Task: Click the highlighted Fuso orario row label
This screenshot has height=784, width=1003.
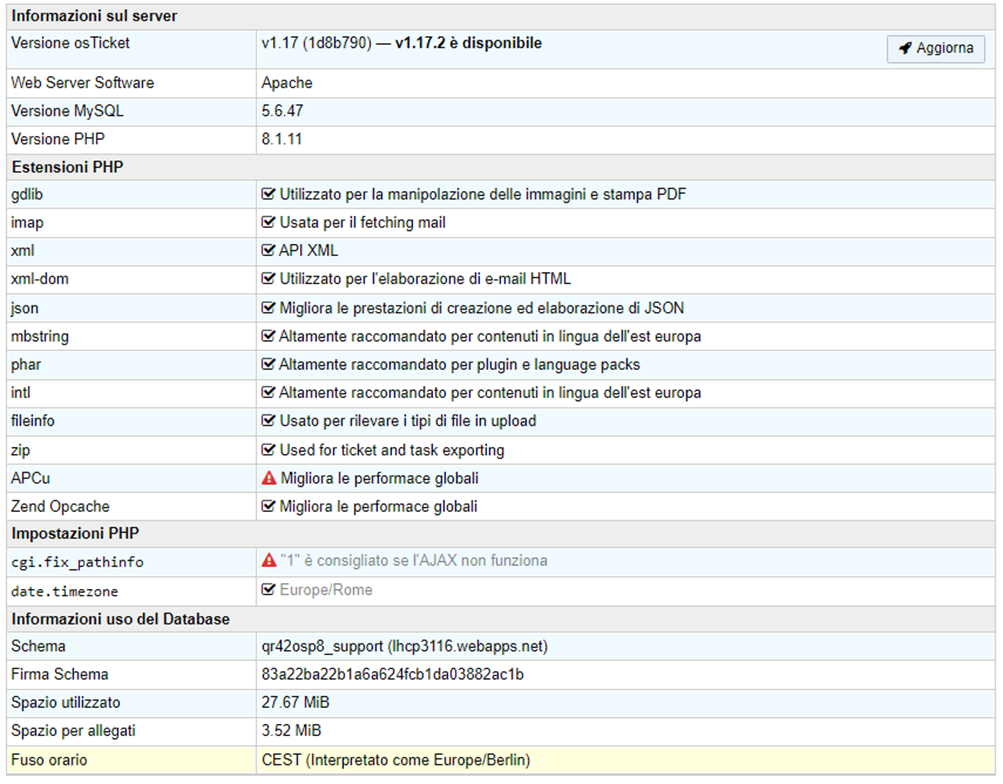Action: [x=49, y=760]
